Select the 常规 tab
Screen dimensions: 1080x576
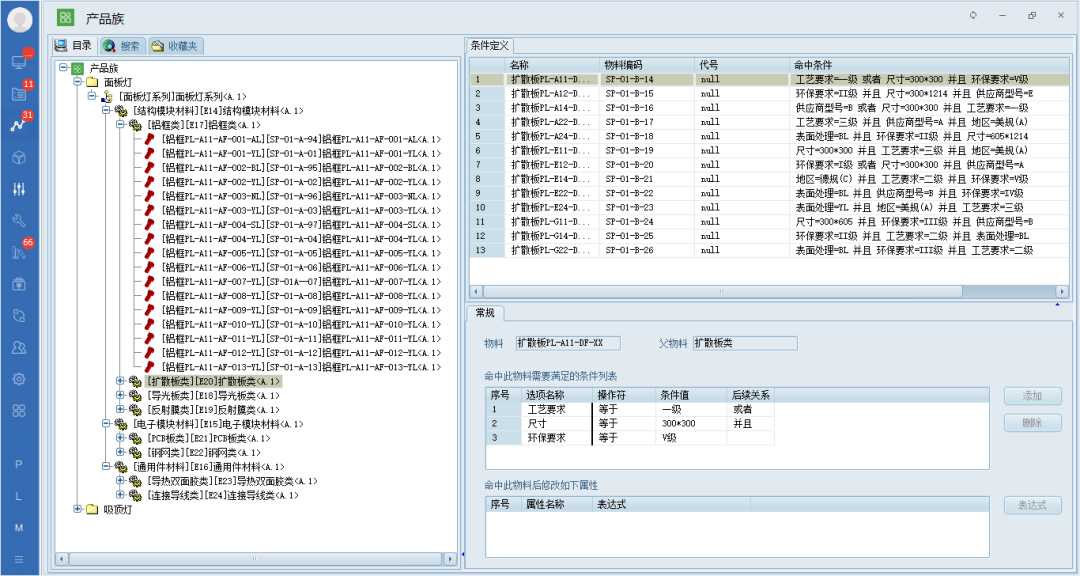pos(485,313)
